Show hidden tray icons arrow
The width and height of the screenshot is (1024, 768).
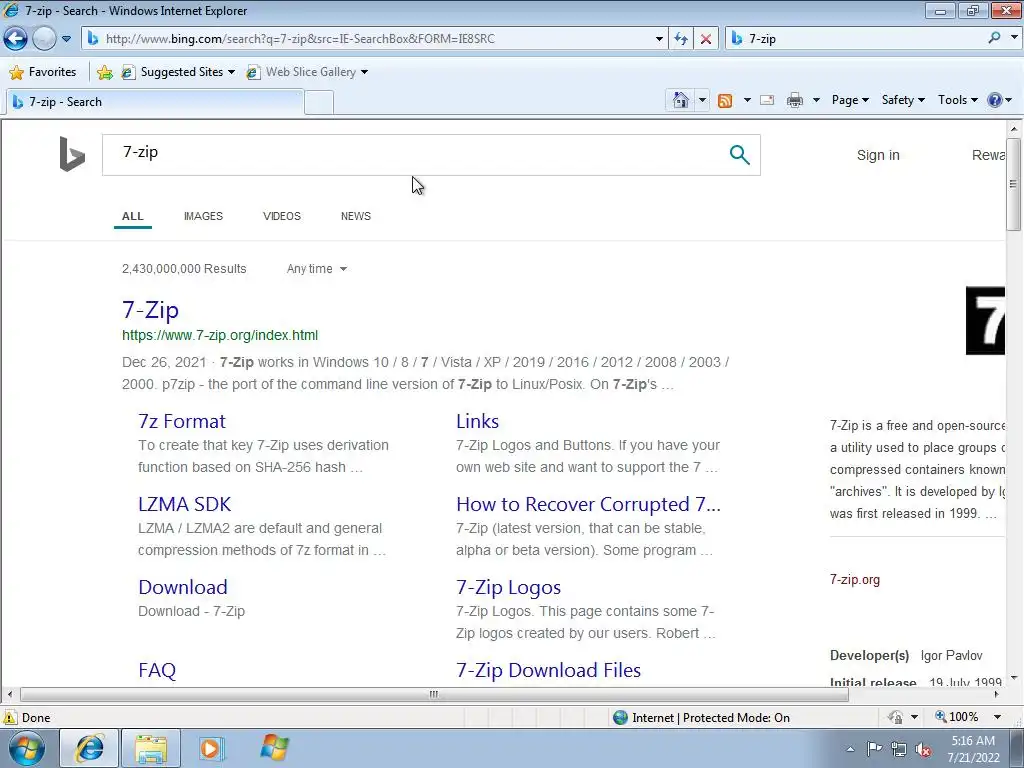click(850, 749)
